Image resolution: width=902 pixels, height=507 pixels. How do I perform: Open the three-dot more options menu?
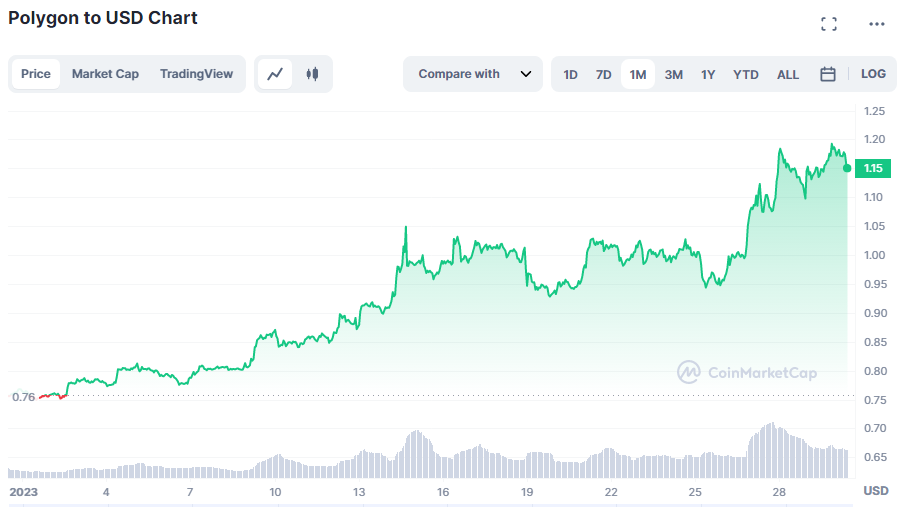point(877,24)
